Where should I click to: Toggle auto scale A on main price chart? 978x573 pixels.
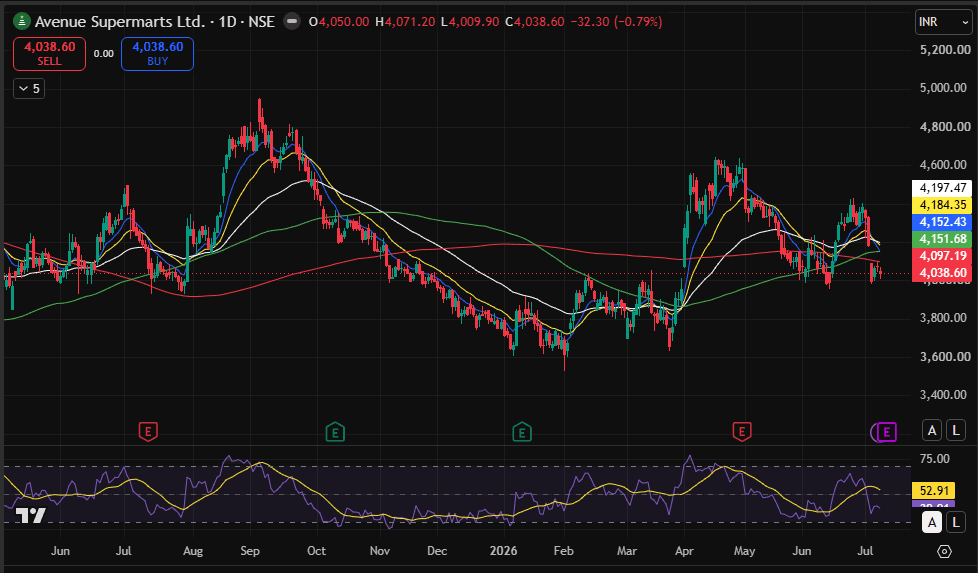click(932, 430)
